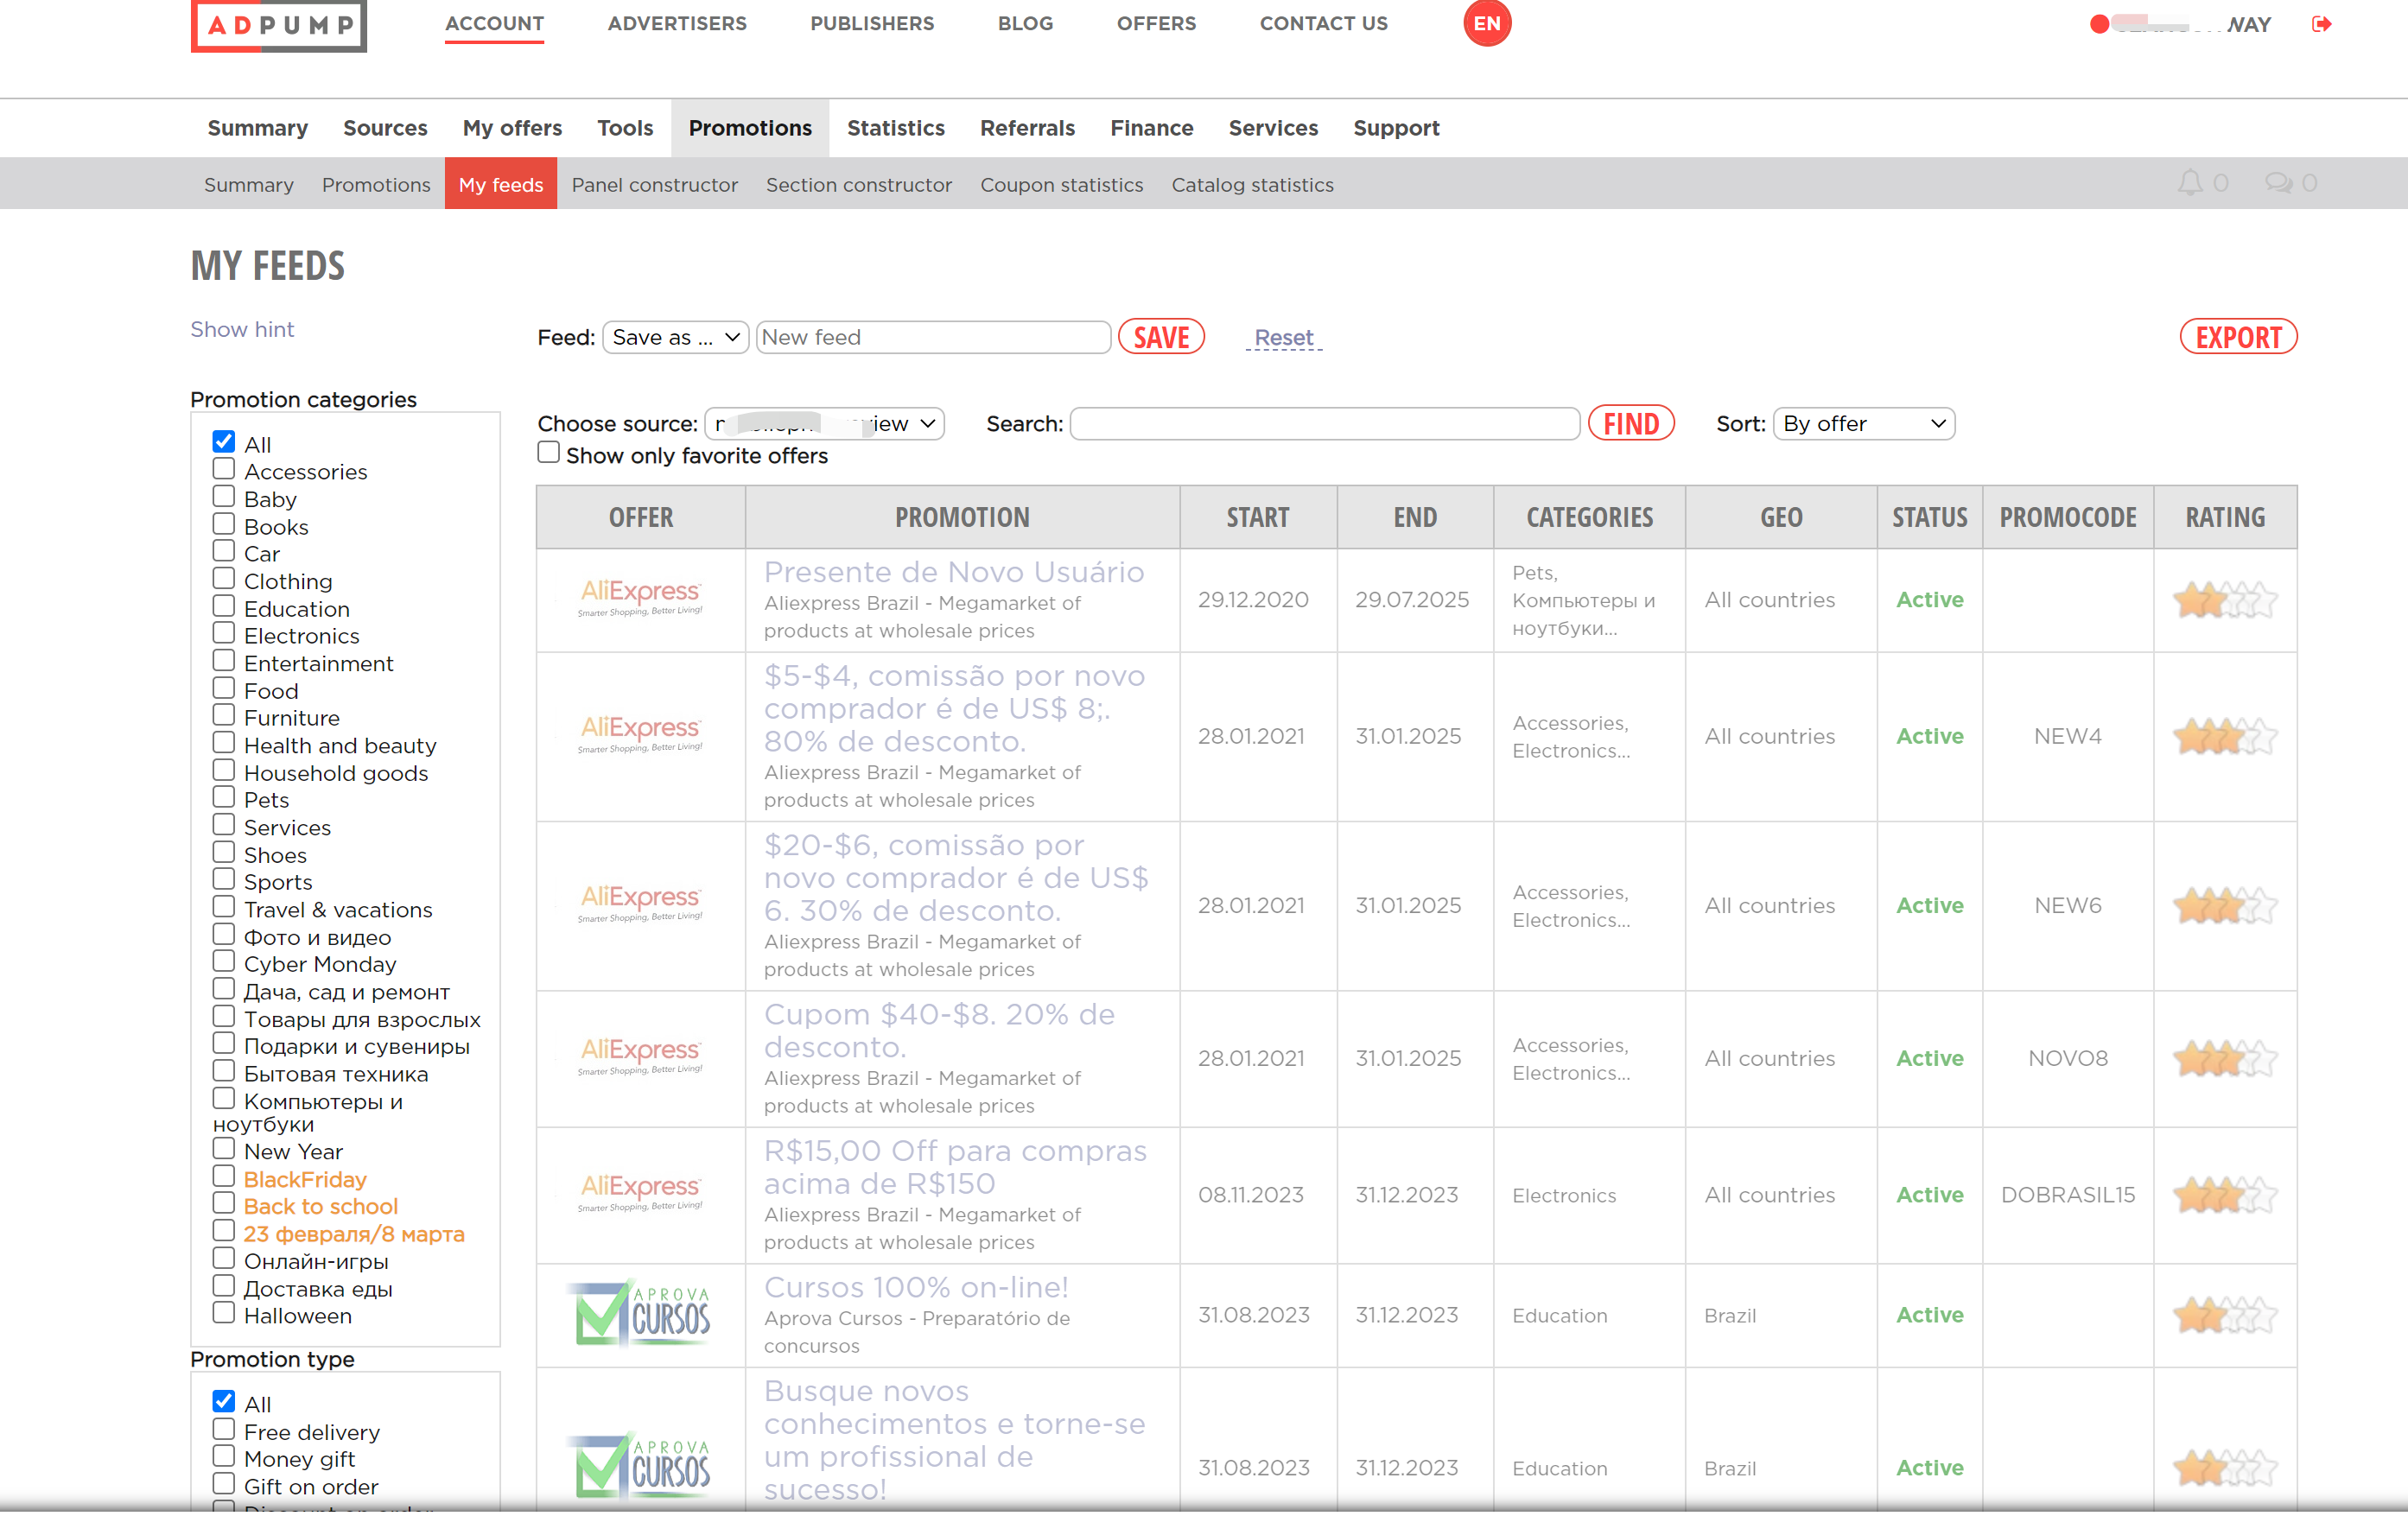Screen dimensions: 2408x1516
Task: Click Aprova Cursos logo for Cursos 100% on-line
Action: click(x=640, y=1313)
